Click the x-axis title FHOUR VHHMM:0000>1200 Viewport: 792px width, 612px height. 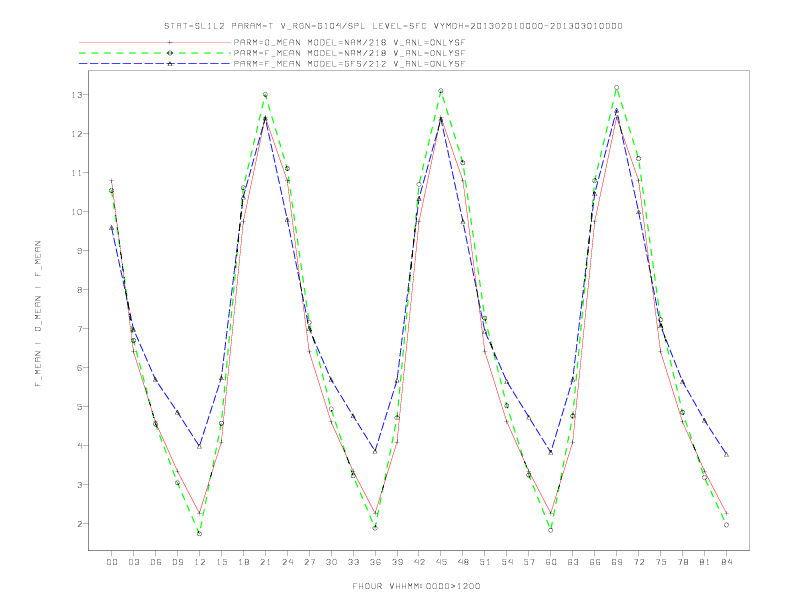click(416, 586)
